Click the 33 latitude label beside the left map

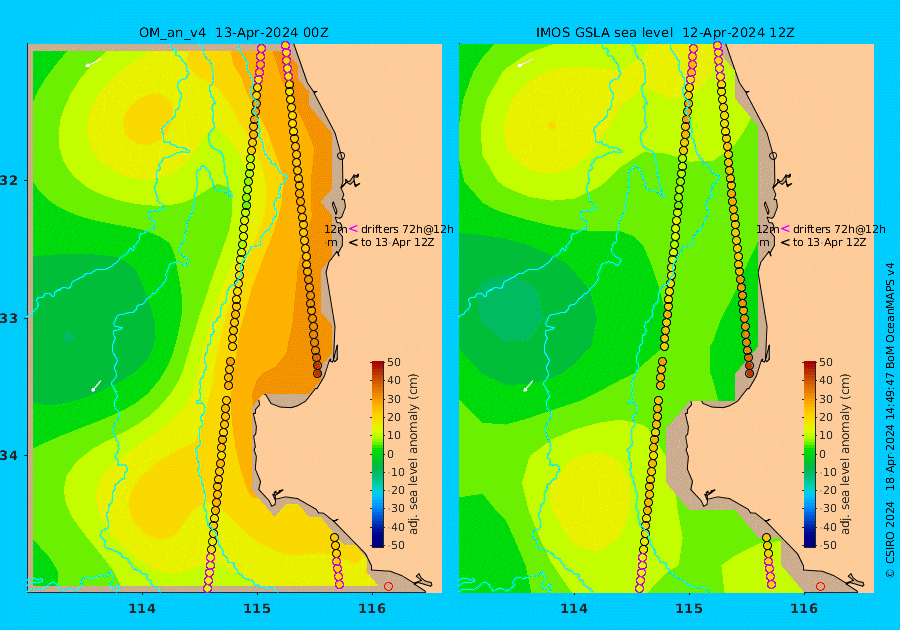click(x=9, y=318)
